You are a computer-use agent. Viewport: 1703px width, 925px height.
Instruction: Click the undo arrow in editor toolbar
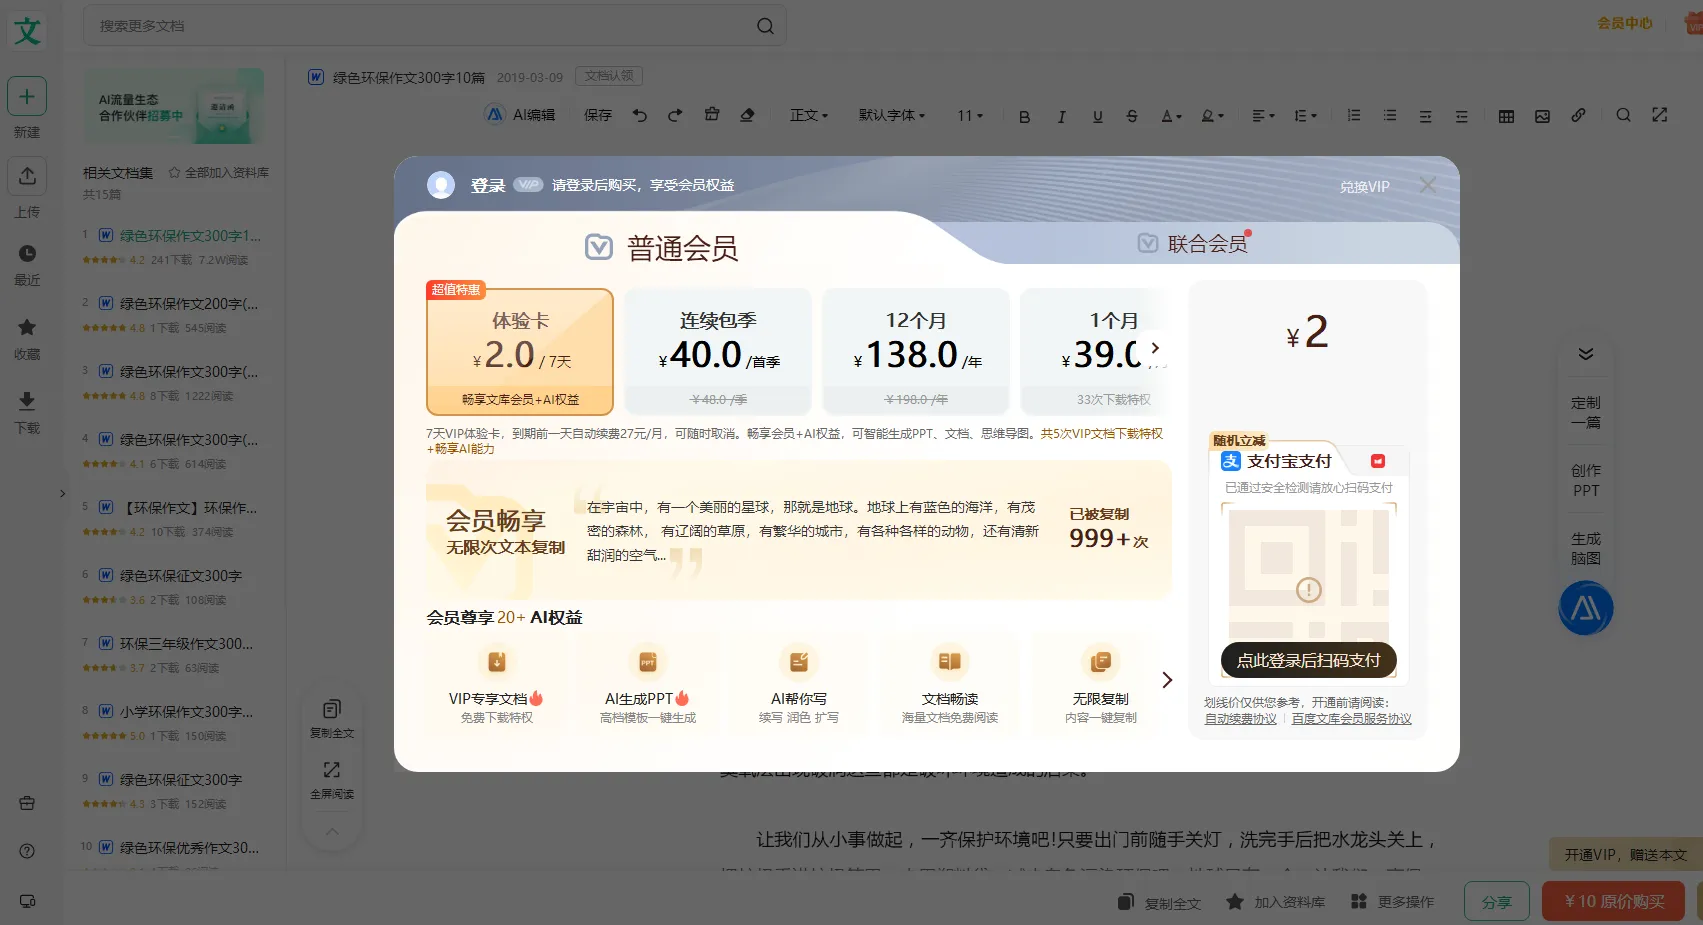[x=640, y=116]
